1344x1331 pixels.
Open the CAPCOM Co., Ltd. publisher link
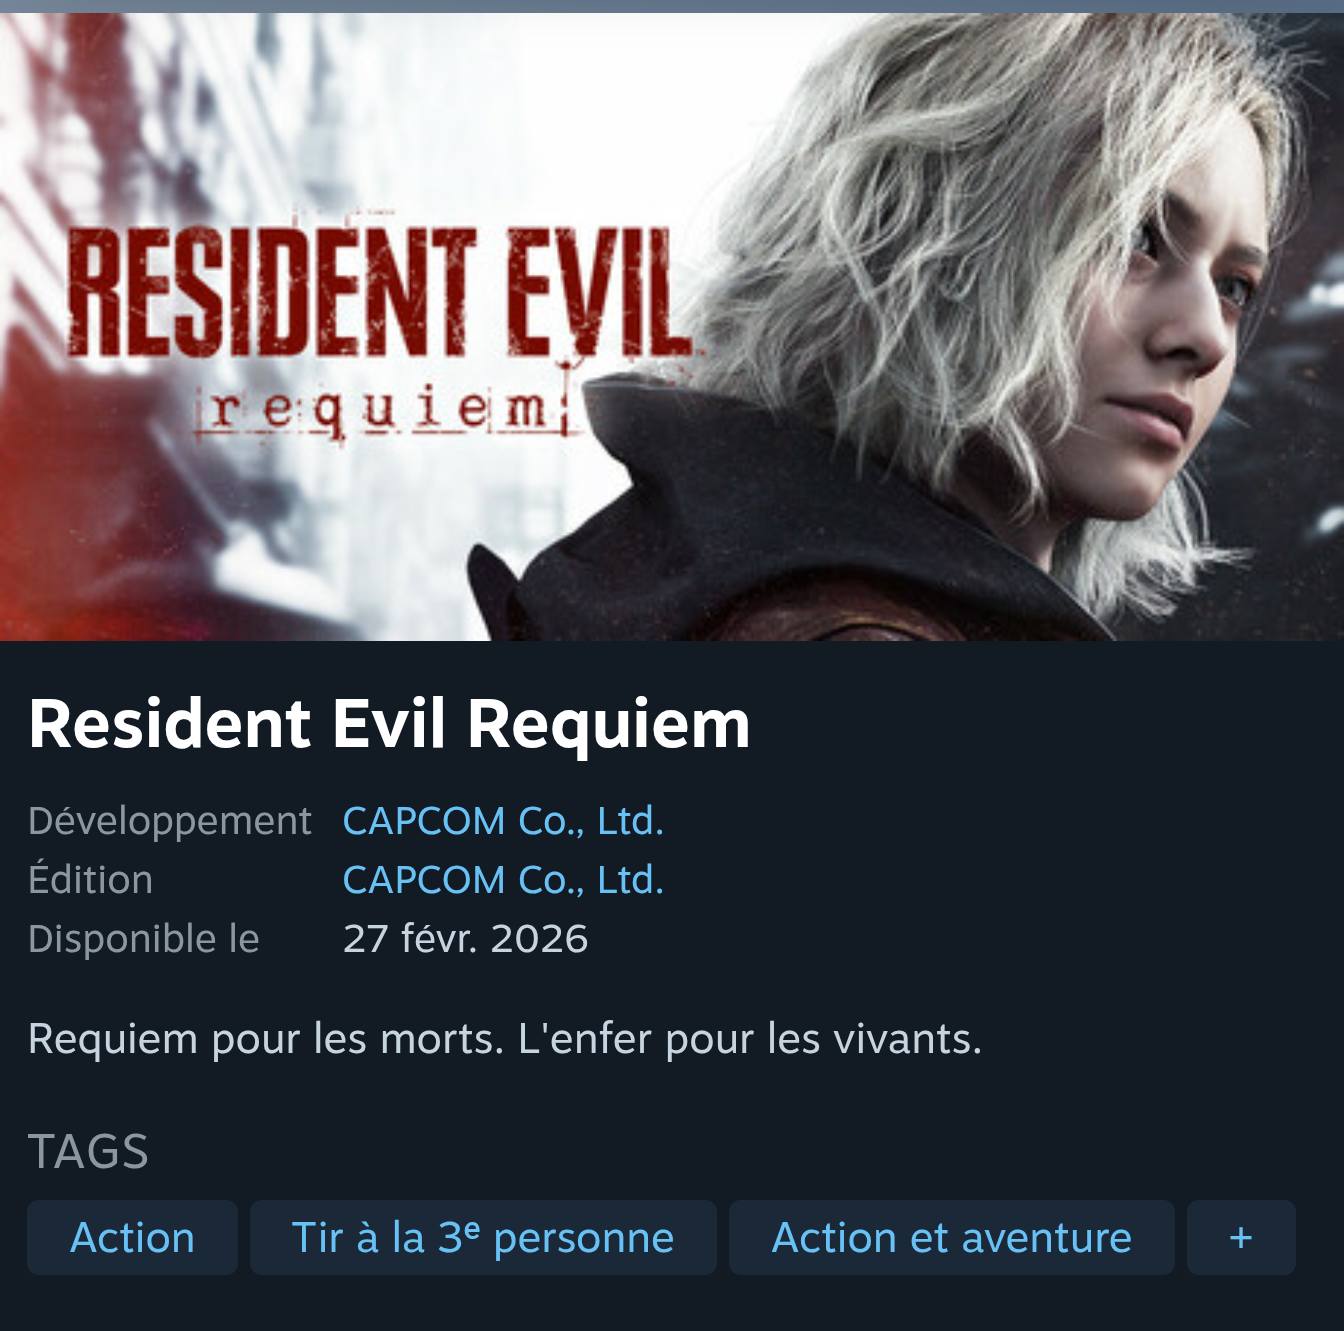point(503,880)
